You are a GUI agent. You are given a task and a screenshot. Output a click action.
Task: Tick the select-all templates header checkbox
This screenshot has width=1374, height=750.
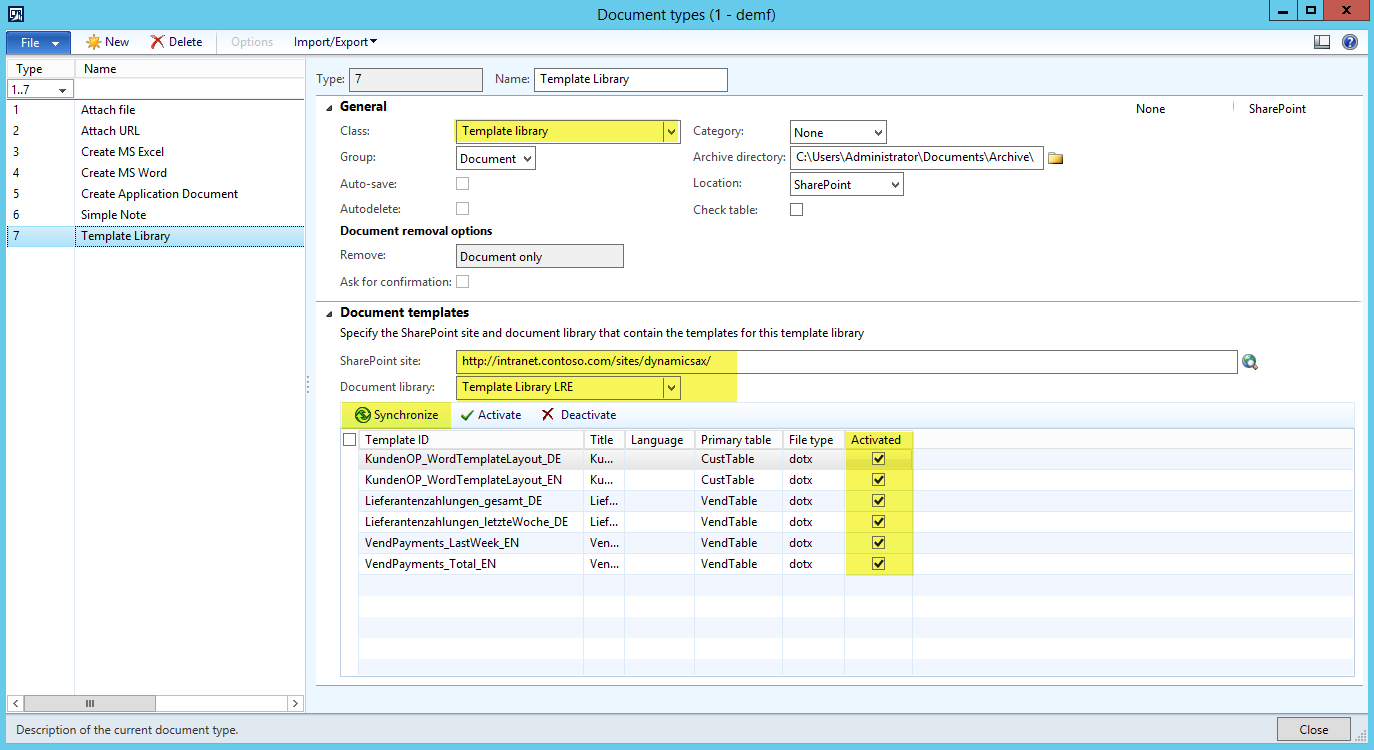[349, 440]
